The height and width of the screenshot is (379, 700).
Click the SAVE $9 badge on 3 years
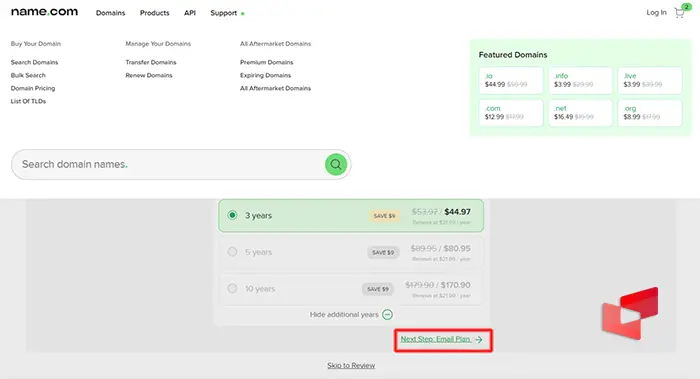click(384, 216)
